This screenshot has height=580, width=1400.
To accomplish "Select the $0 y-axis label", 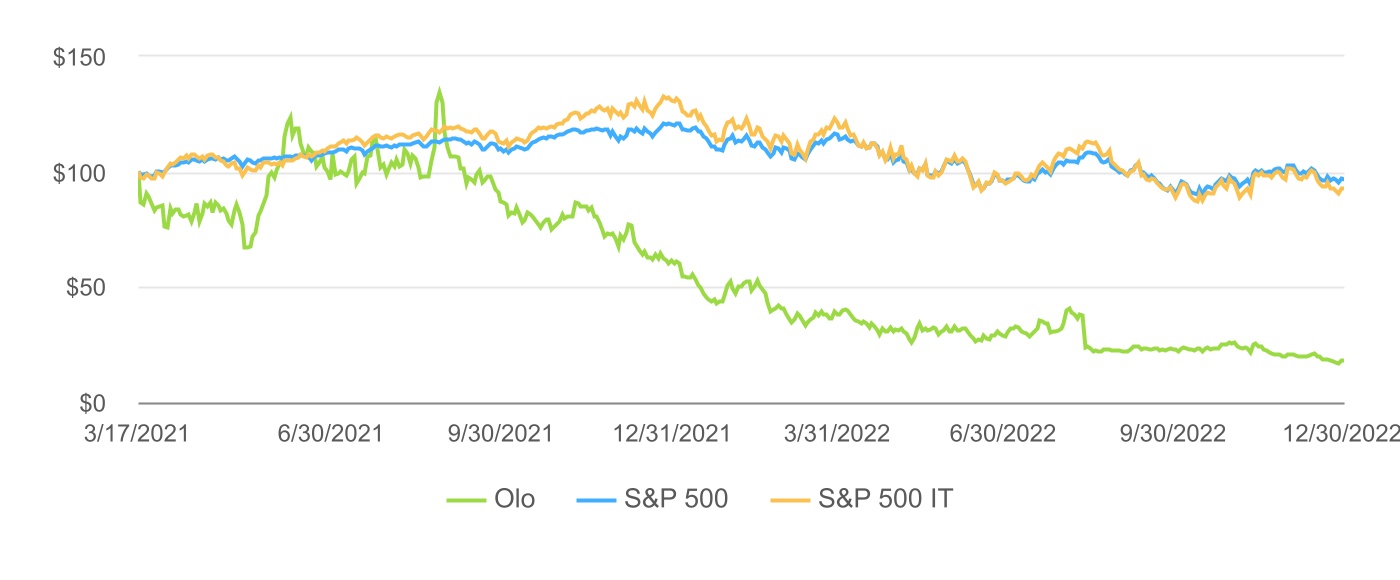I will (93, 403).
